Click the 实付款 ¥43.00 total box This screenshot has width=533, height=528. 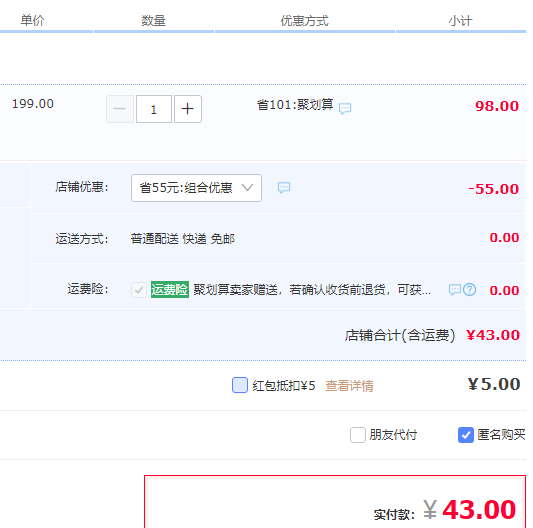[335, 501]
